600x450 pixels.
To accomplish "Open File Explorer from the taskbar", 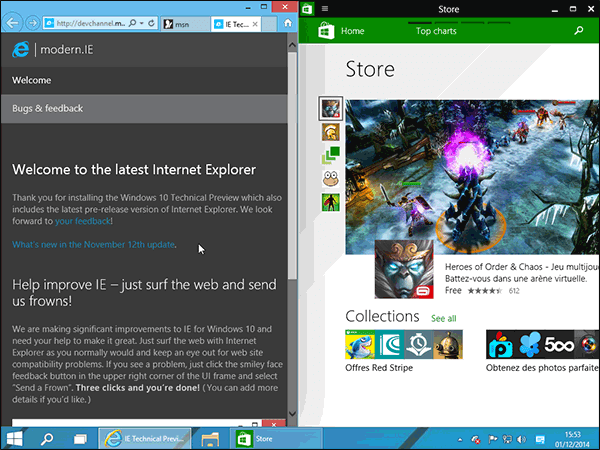I will [x=210, y=439].
